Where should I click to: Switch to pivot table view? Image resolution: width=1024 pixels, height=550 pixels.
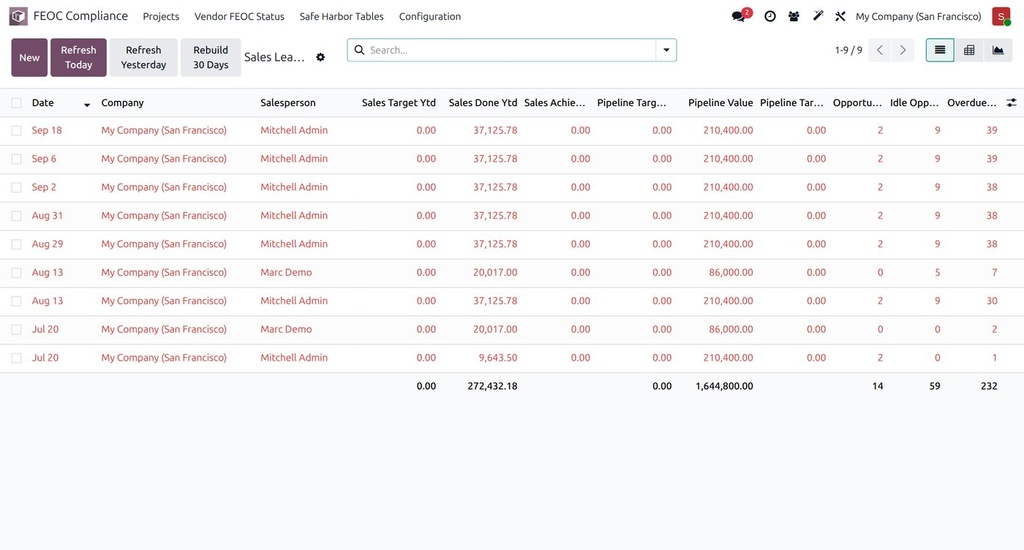969,50
